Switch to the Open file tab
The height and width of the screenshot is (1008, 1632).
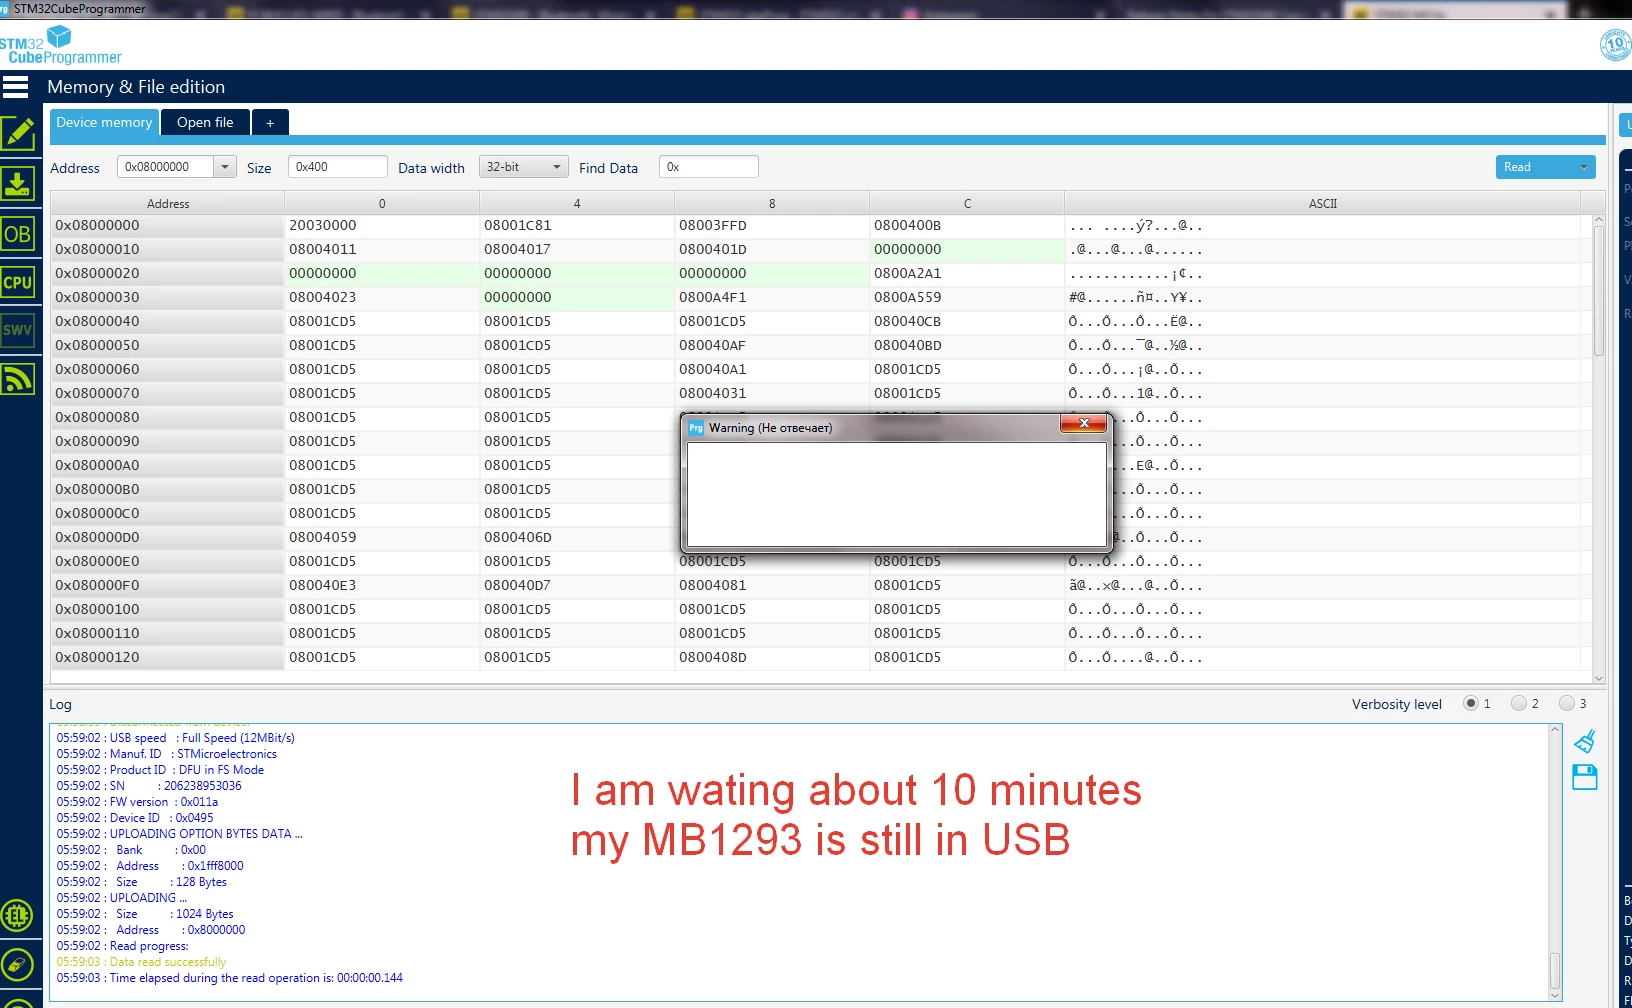pos(205,122)
